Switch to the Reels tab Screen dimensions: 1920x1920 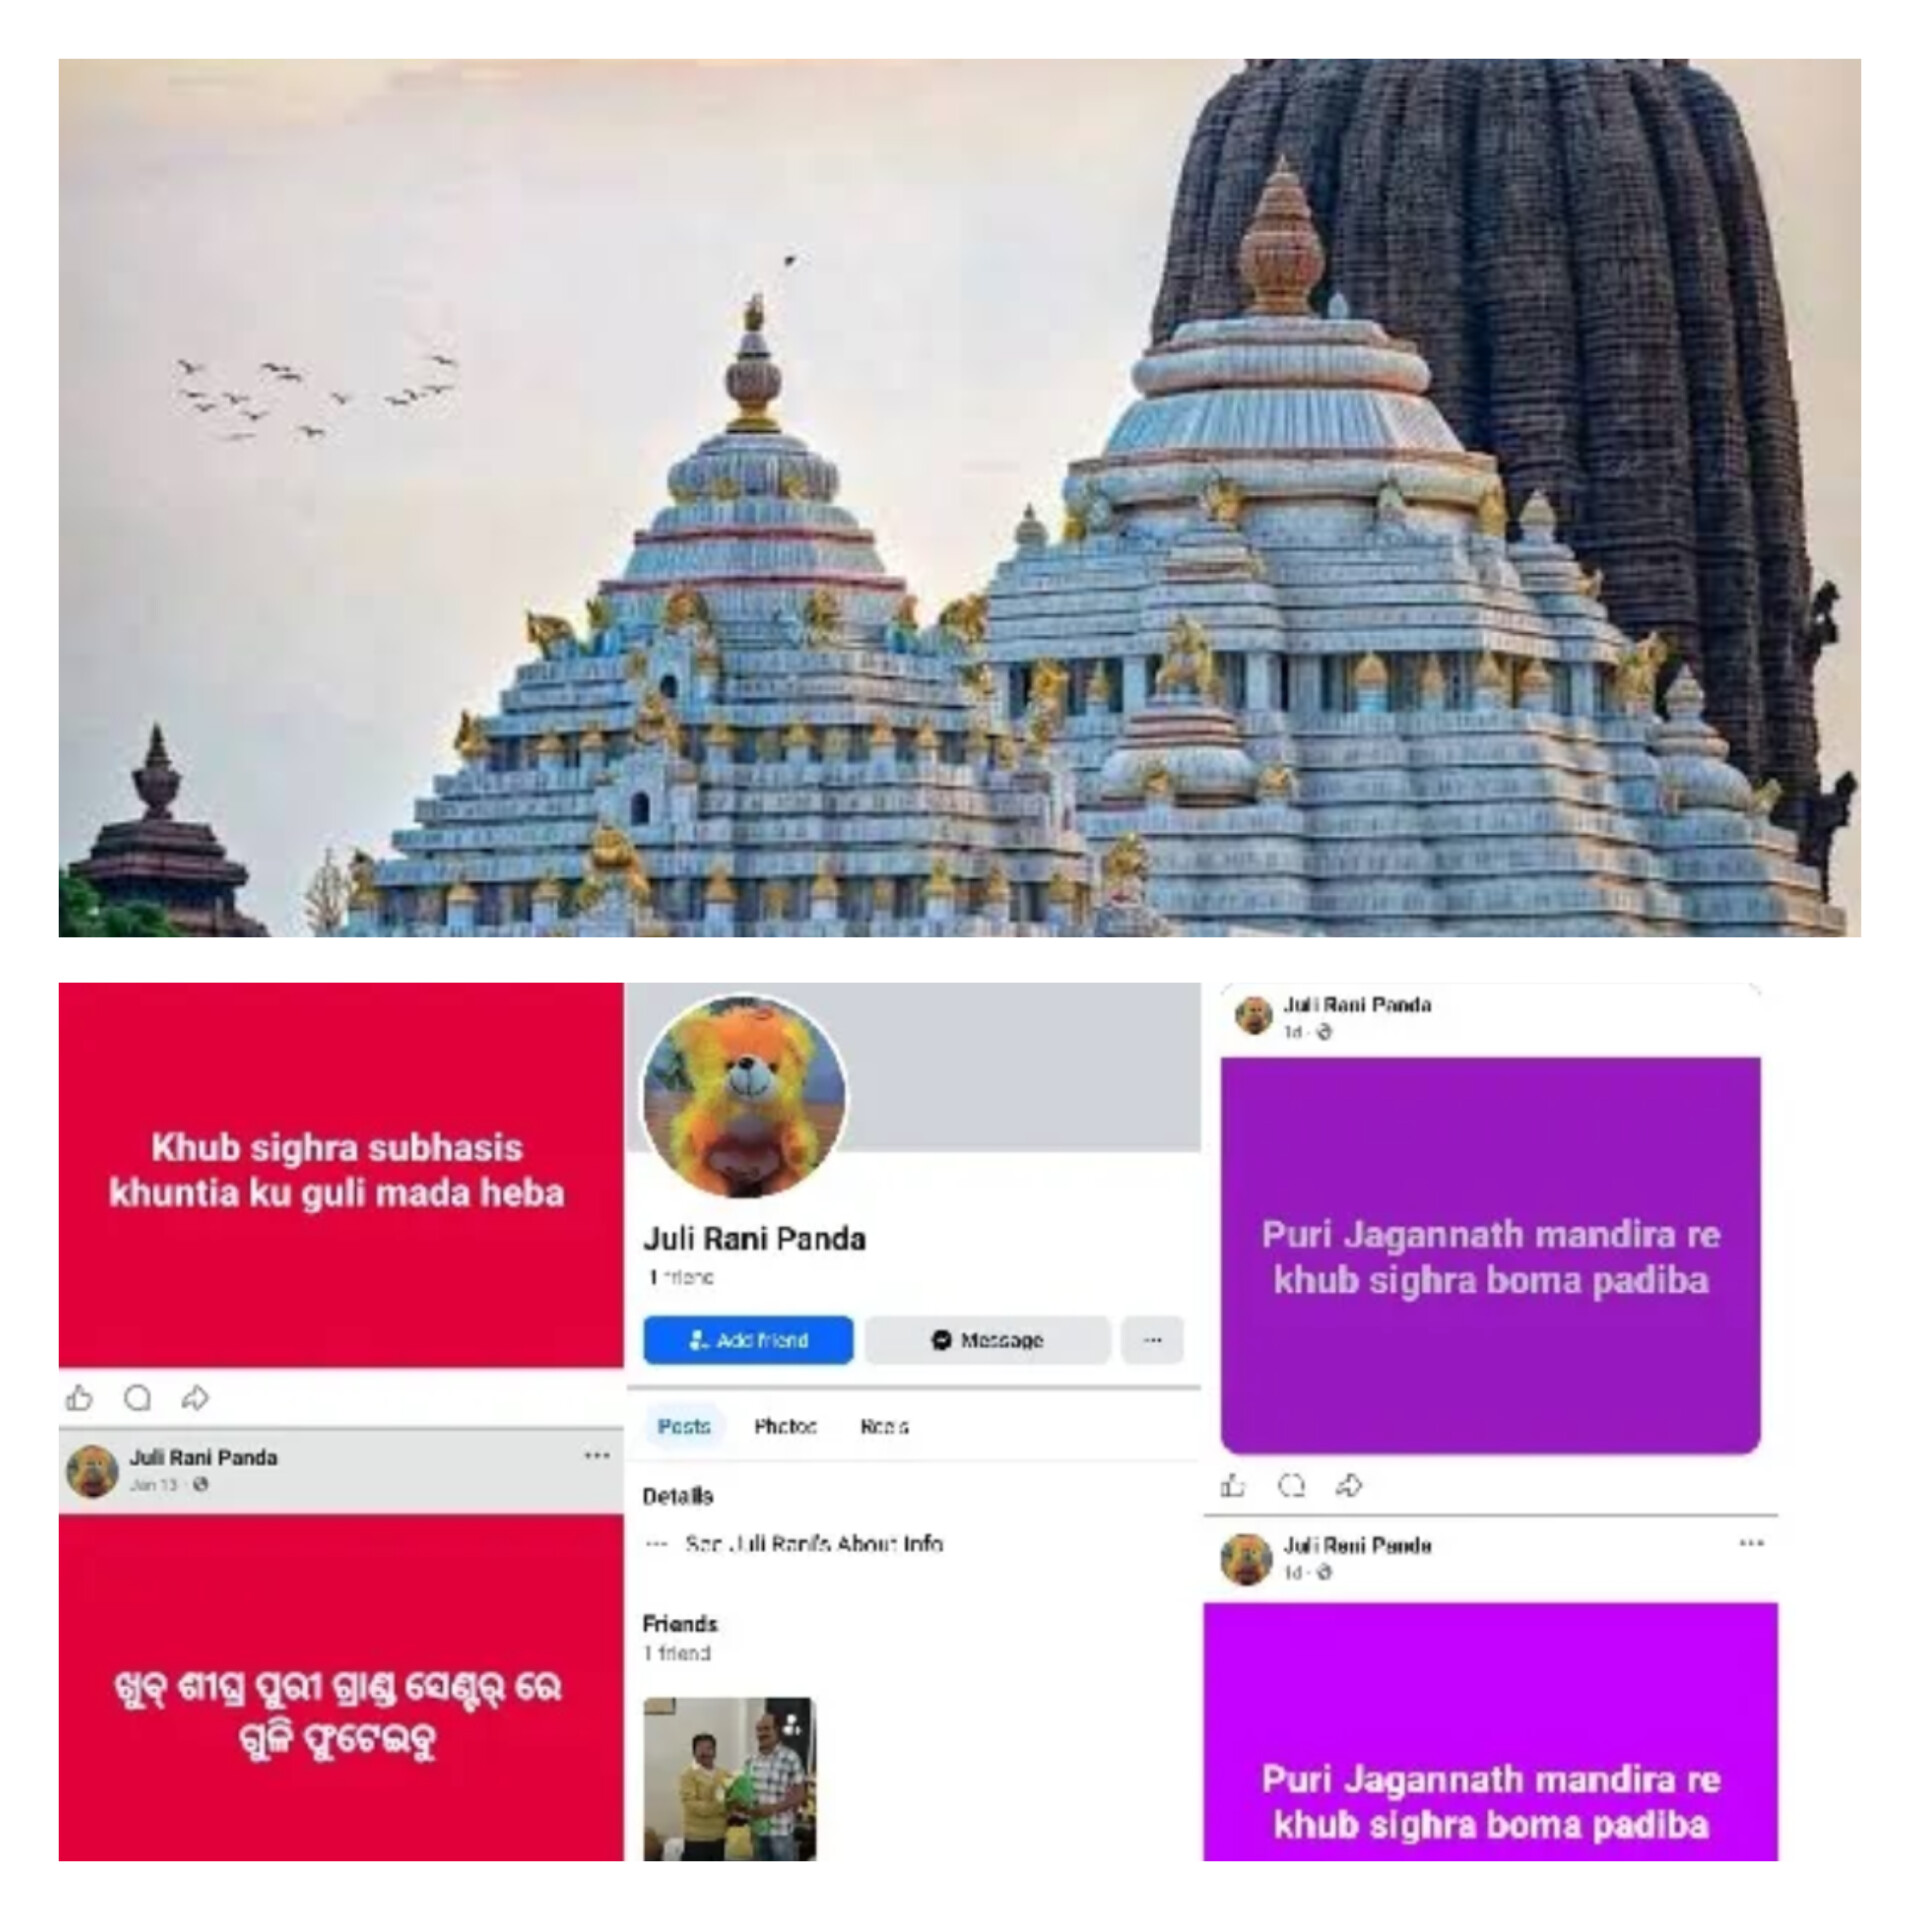[884, 1426]
